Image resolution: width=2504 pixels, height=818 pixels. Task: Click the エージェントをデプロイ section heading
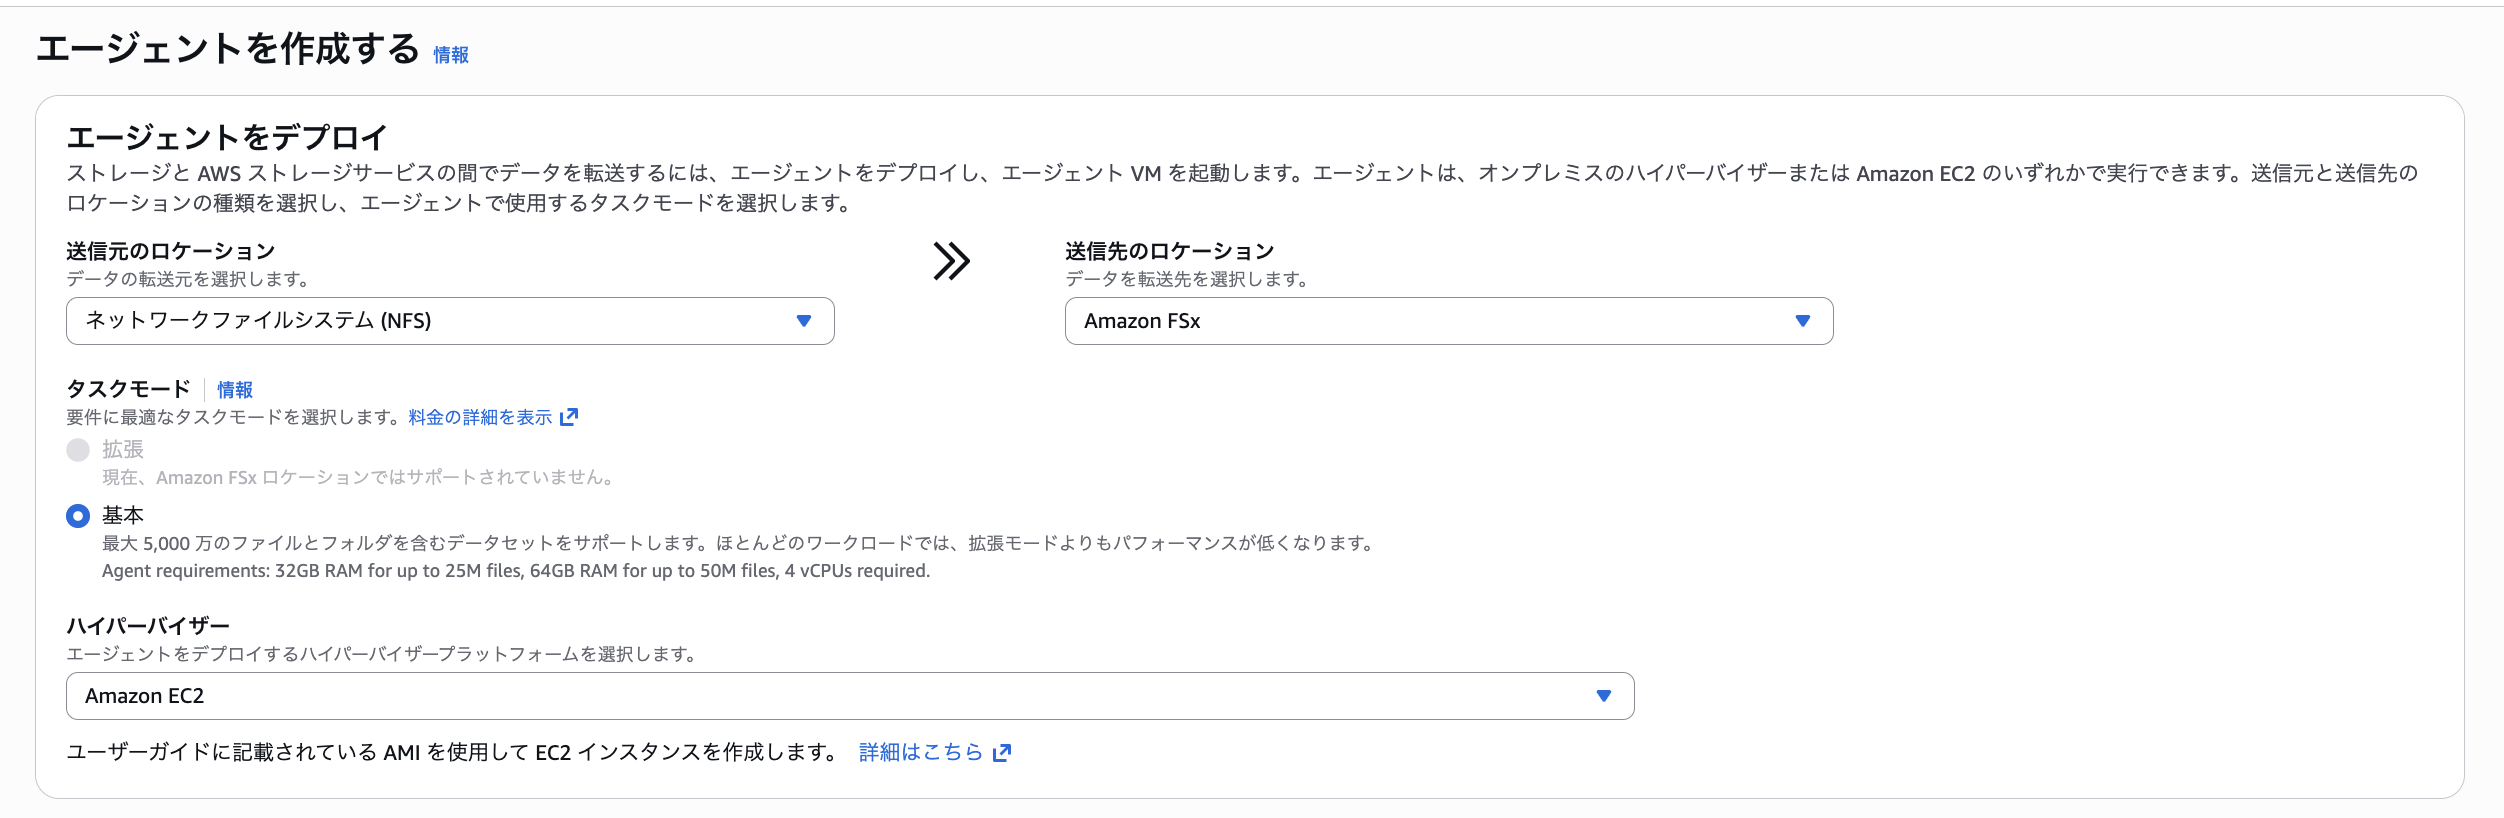click(227, 137)
